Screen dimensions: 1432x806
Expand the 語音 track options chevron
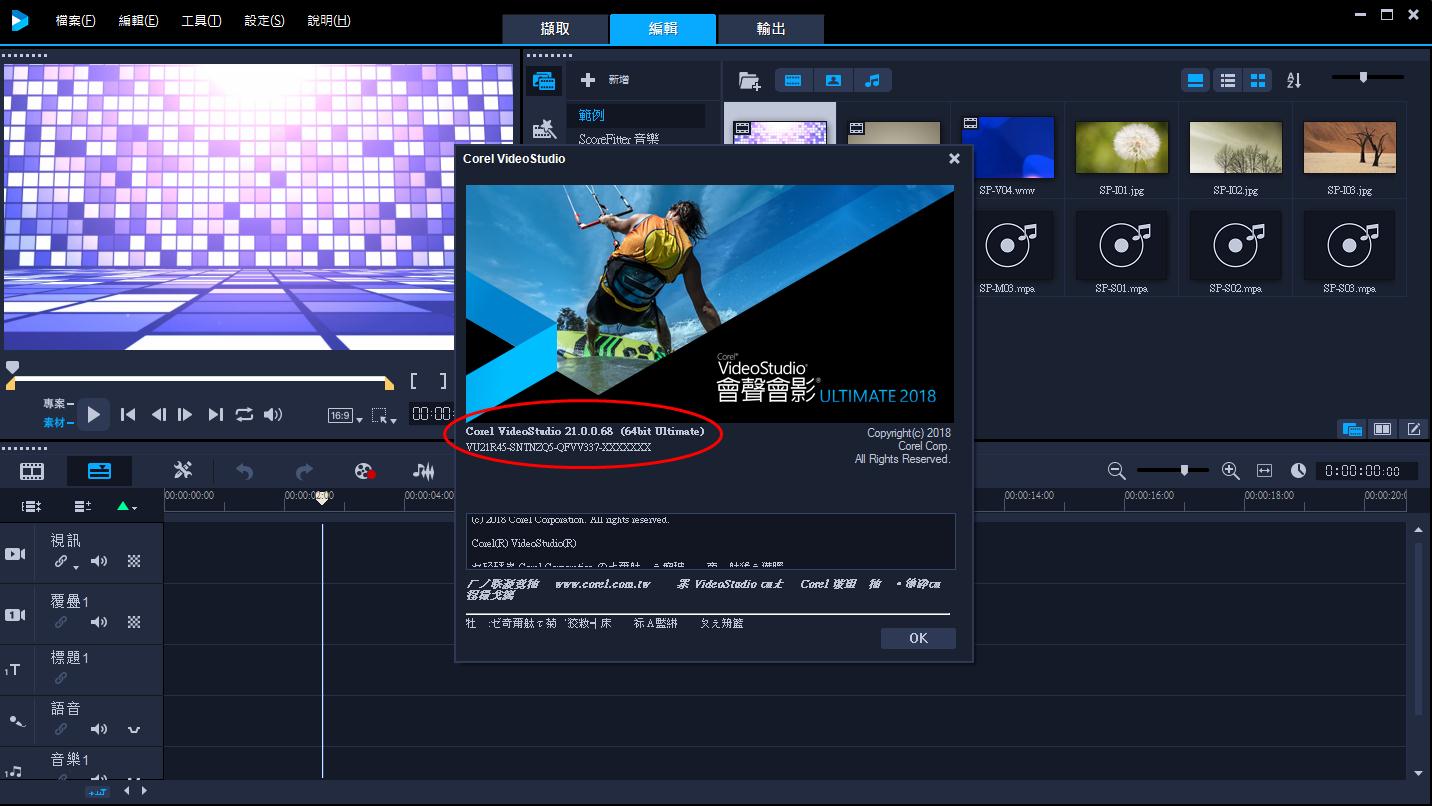(134, 730)
